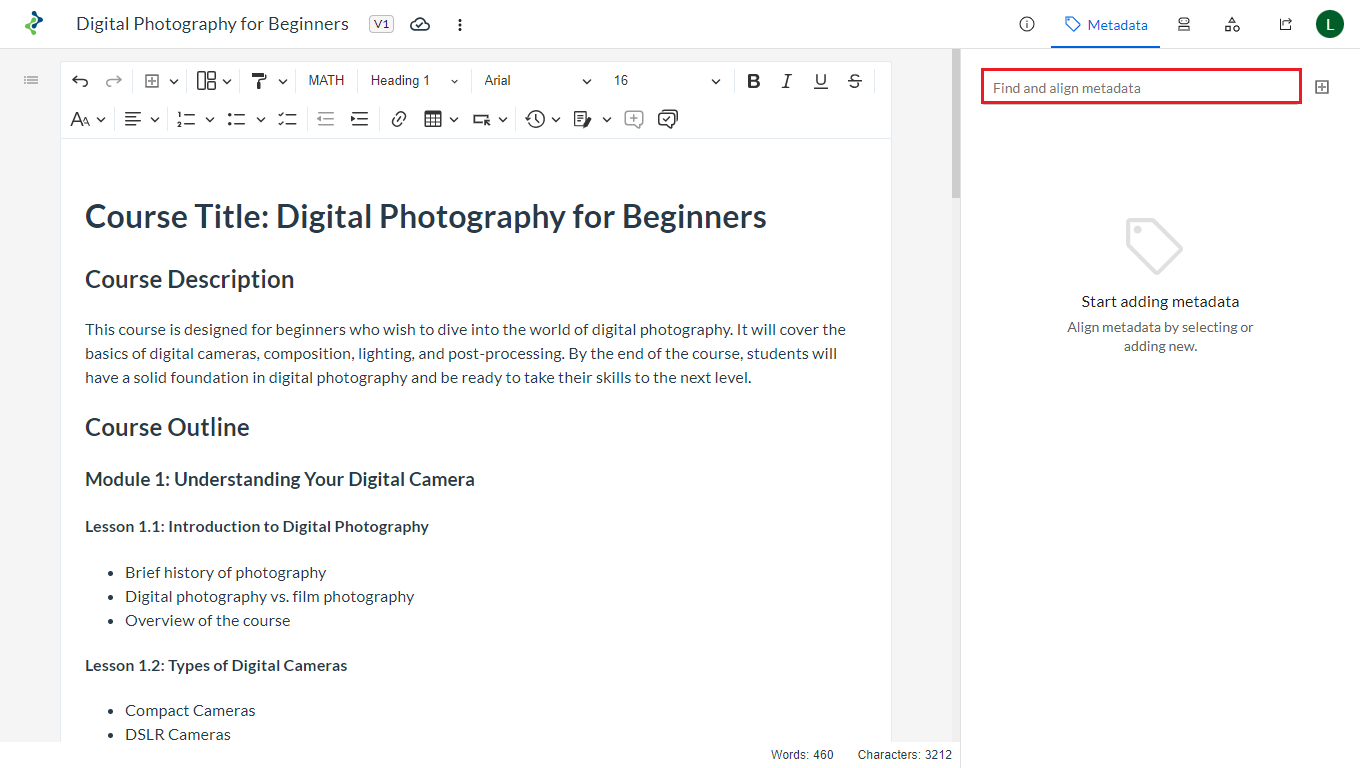This screenshot has width=1360, height=768.
Task: Open the add comment icon
Action: [x=633, y=119]
